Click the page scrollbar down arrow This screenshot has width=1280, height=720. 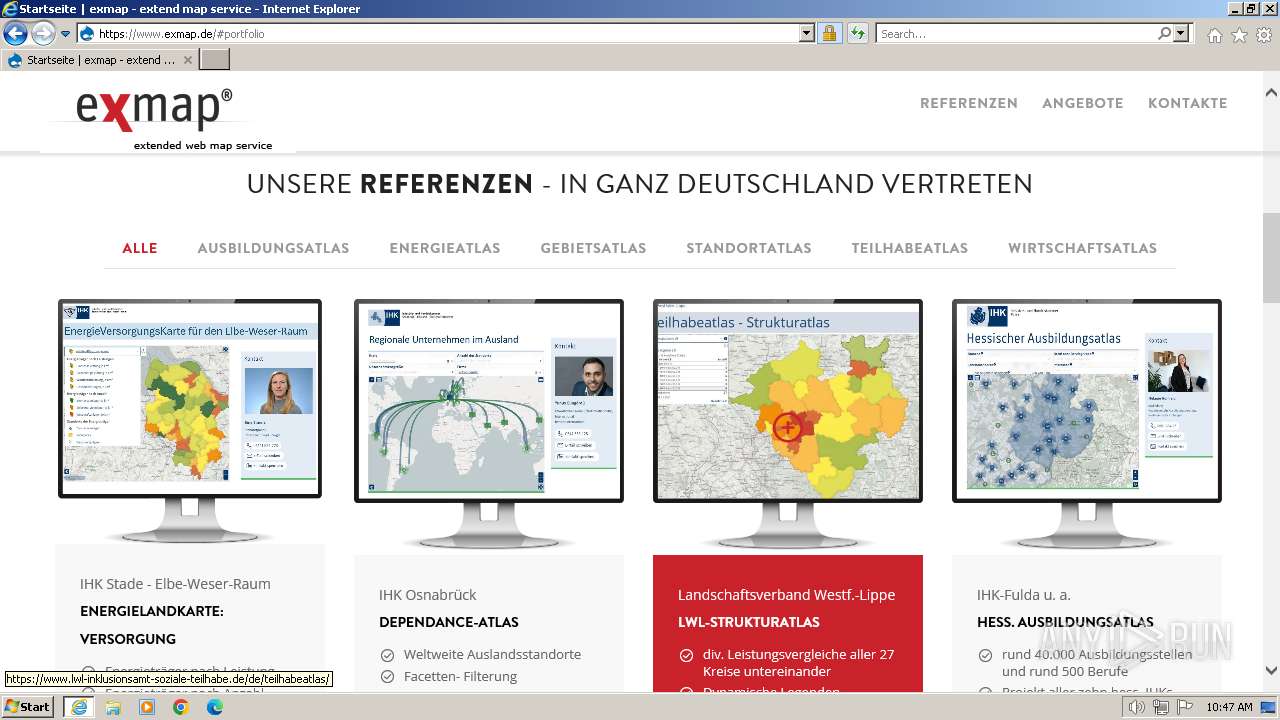1271,671
